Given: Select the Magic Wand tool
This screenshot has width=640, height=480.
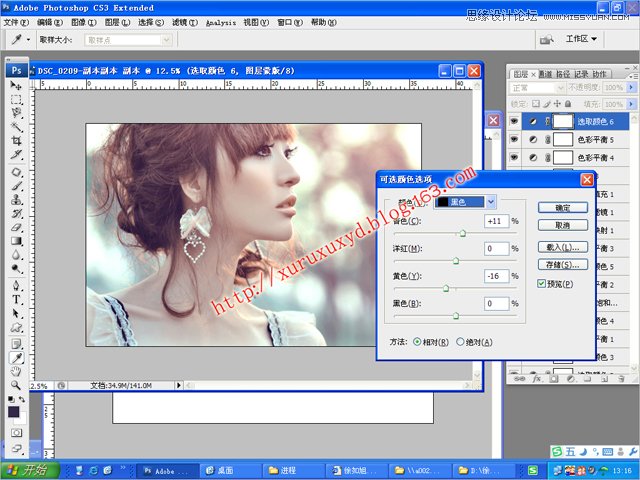Looking at the screenshot, I should pyautogui.click(x=16, y=127).
